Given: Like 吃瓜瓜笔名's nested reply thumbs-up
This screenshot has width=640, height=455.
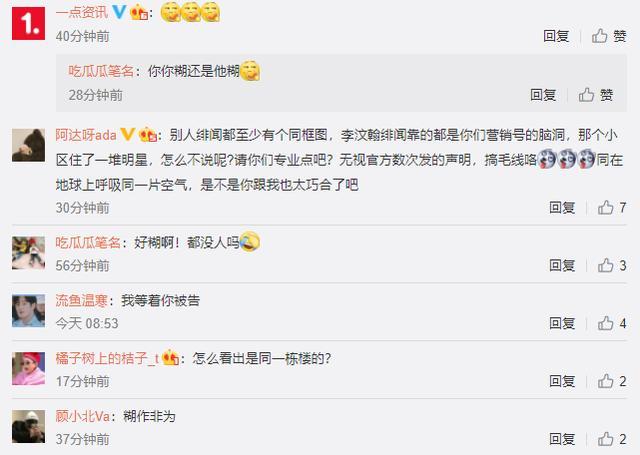Looking at the screenshot, I should (x=596, y=95).
